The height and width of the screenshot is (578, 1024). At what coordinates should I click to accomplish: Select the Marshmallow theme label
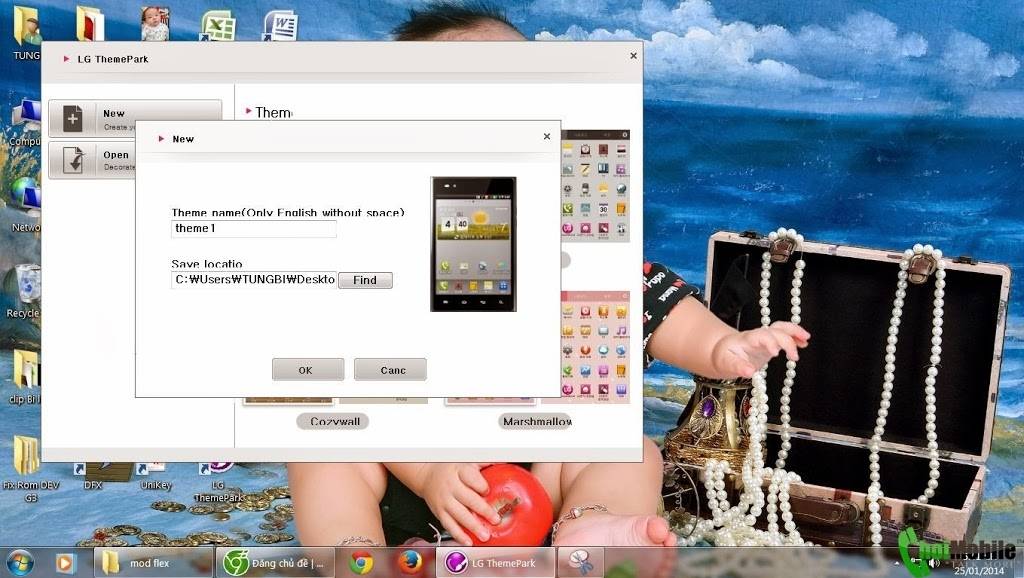536,421
